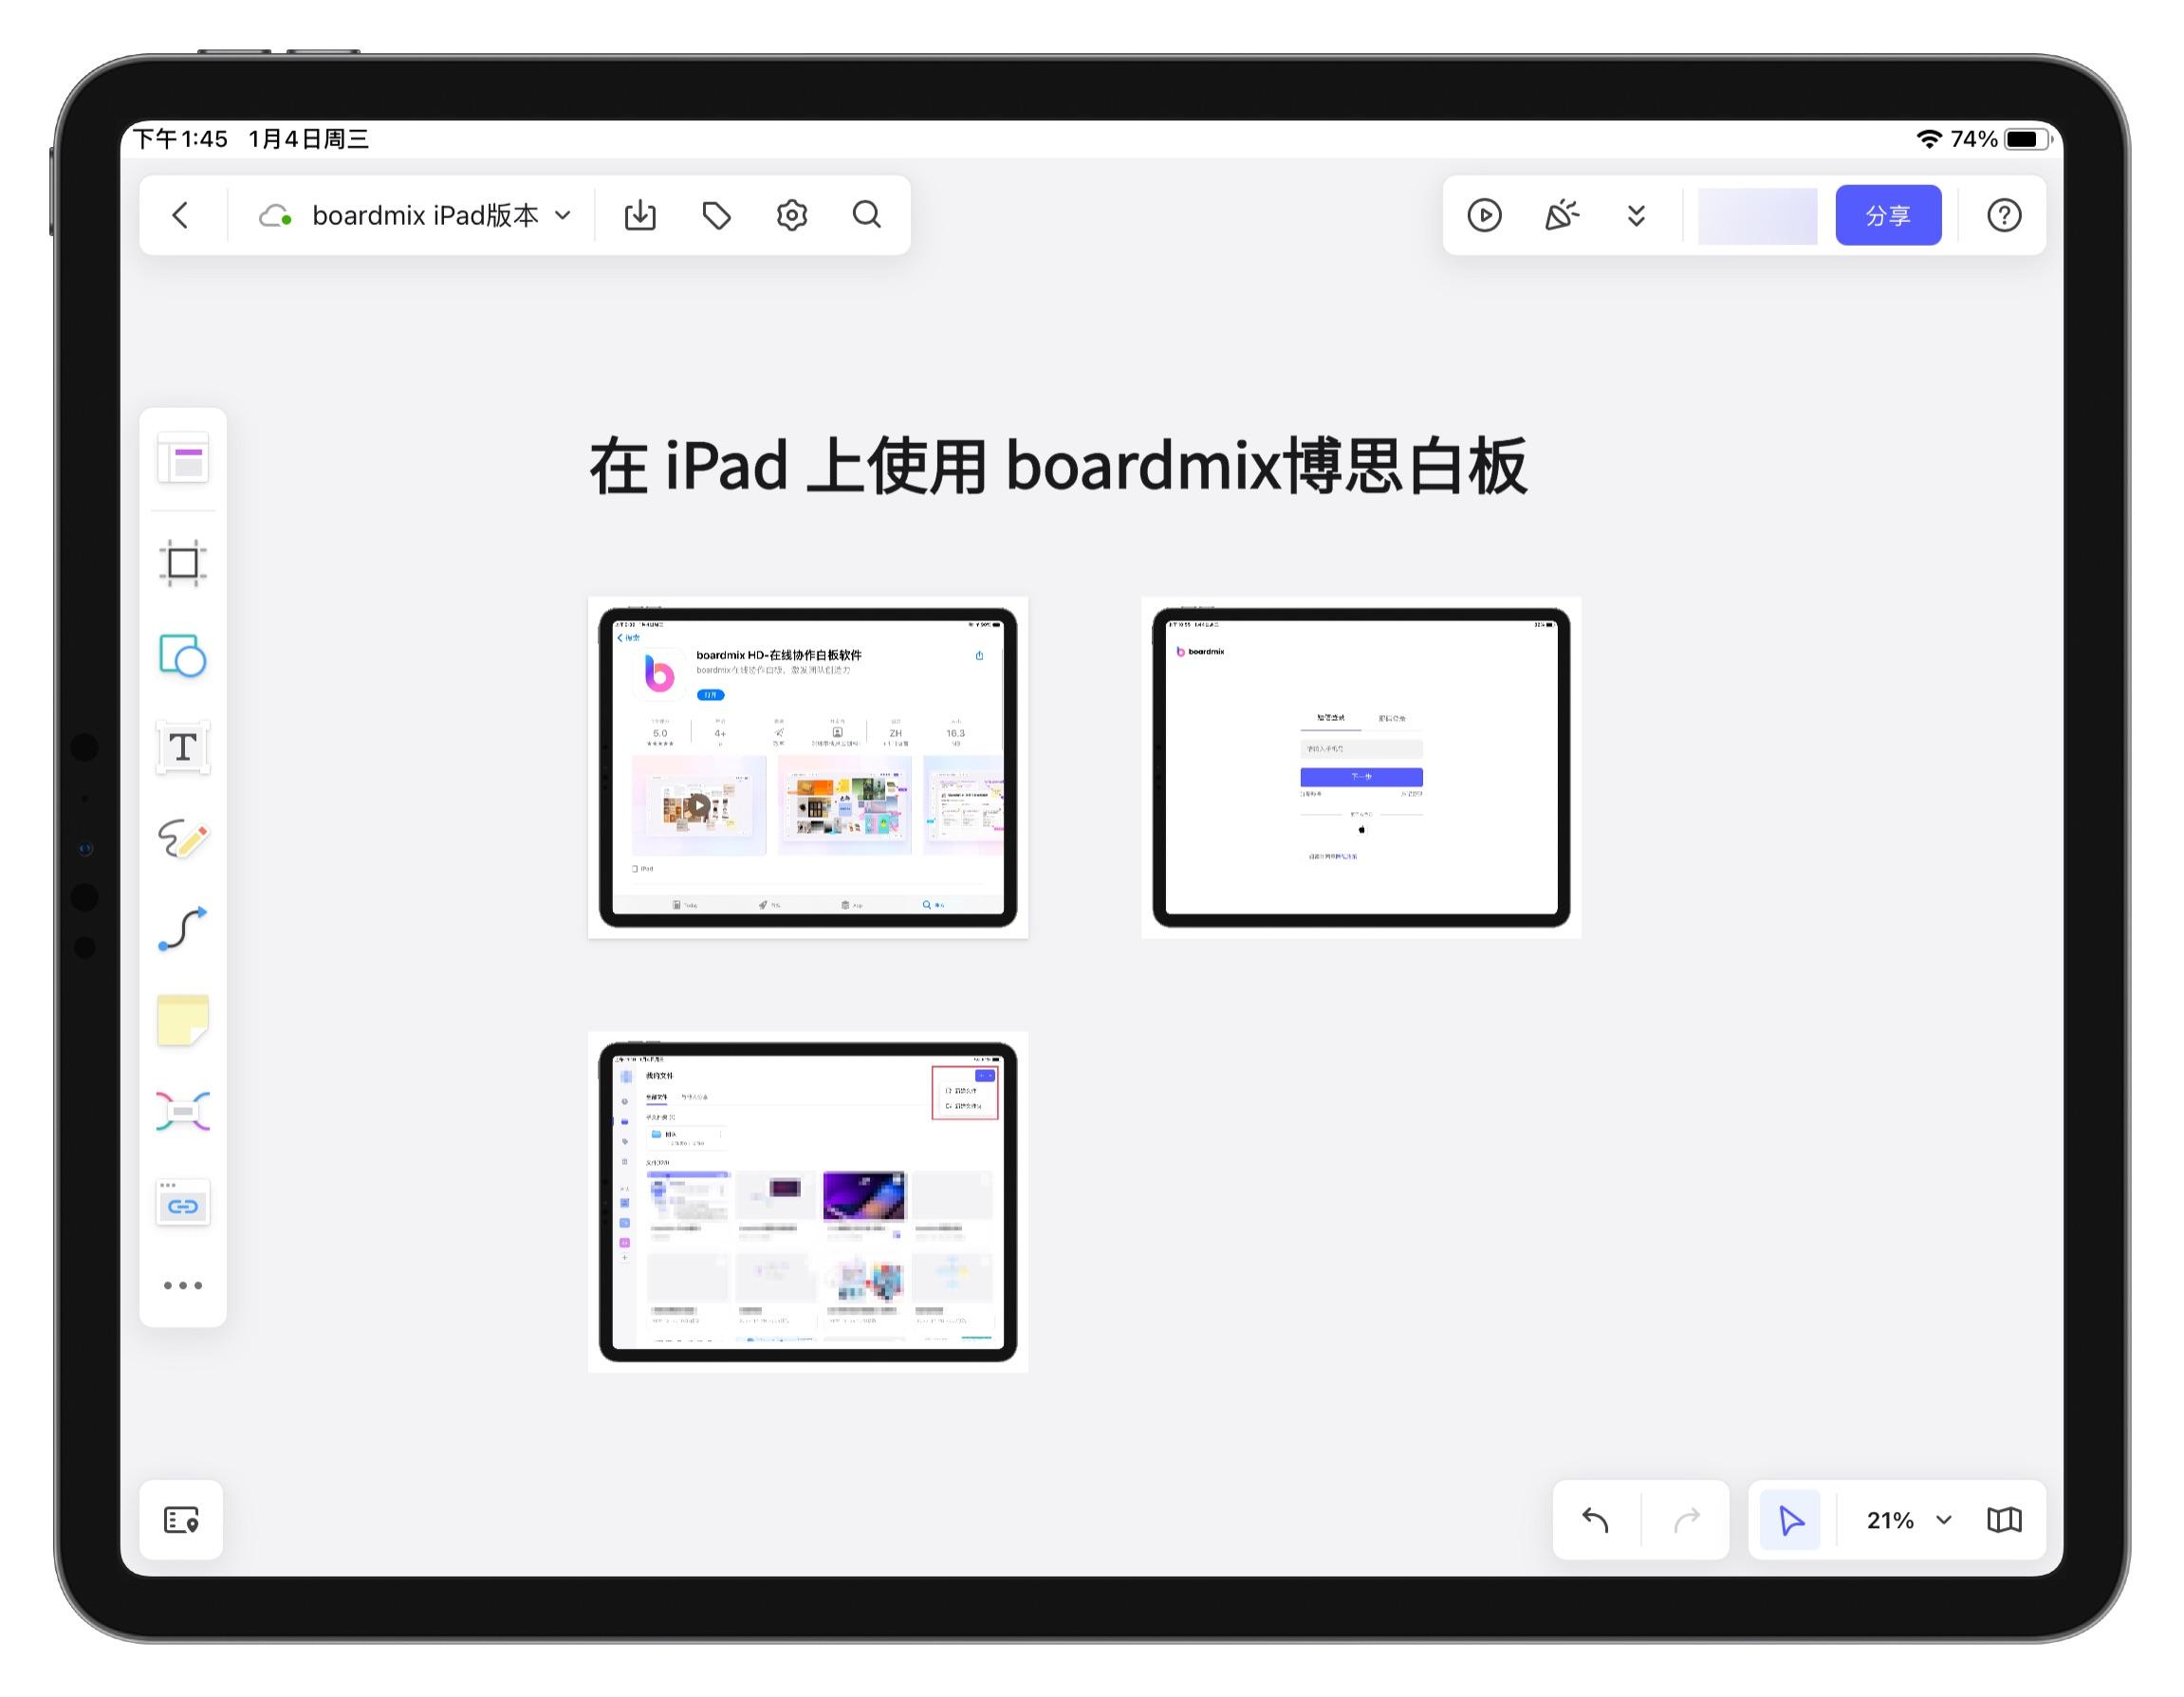Click the undo arrow

[1596, 1520]
